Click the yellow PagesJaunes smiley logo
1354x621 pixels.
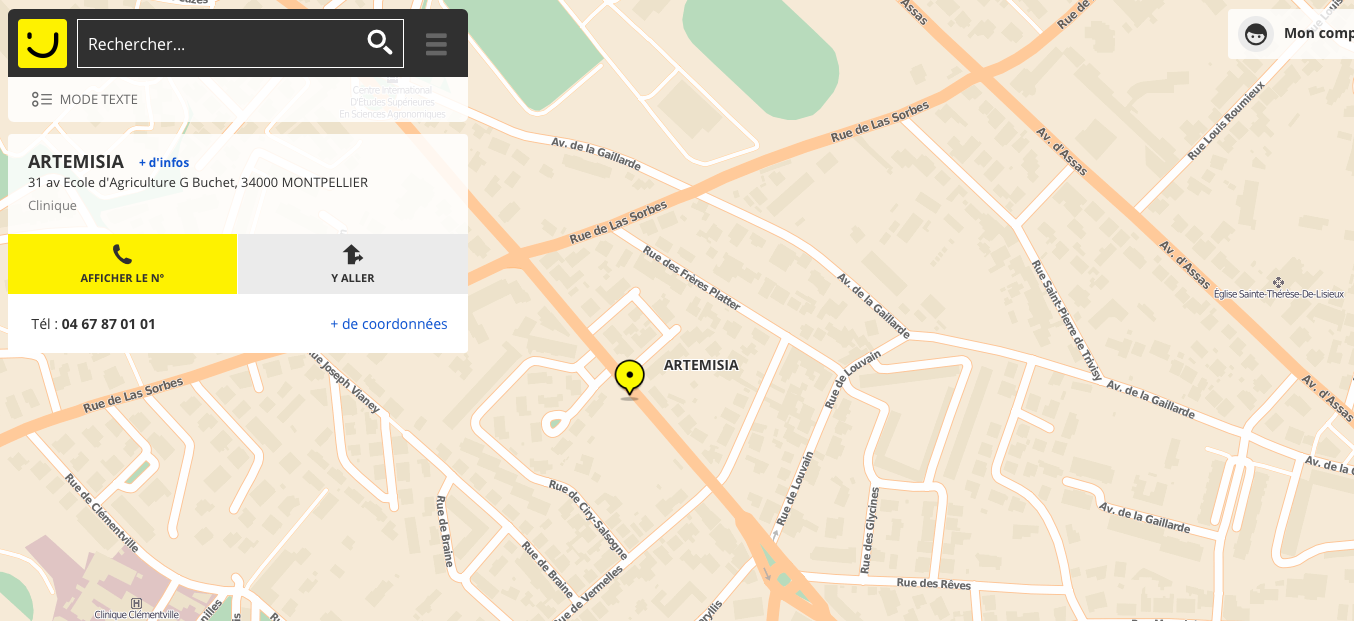42,43
